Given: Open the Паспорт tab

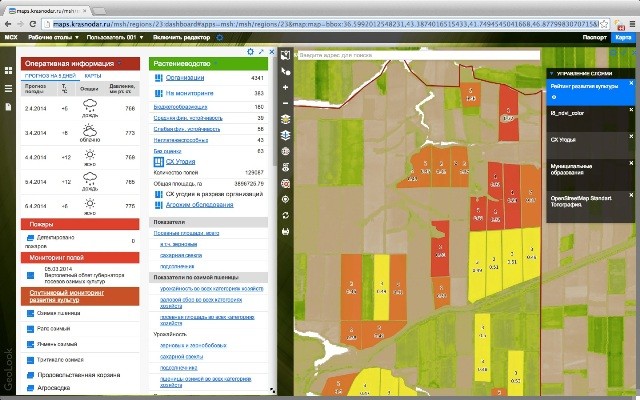Looking at the screenshot, I should (x=595, y=38).
